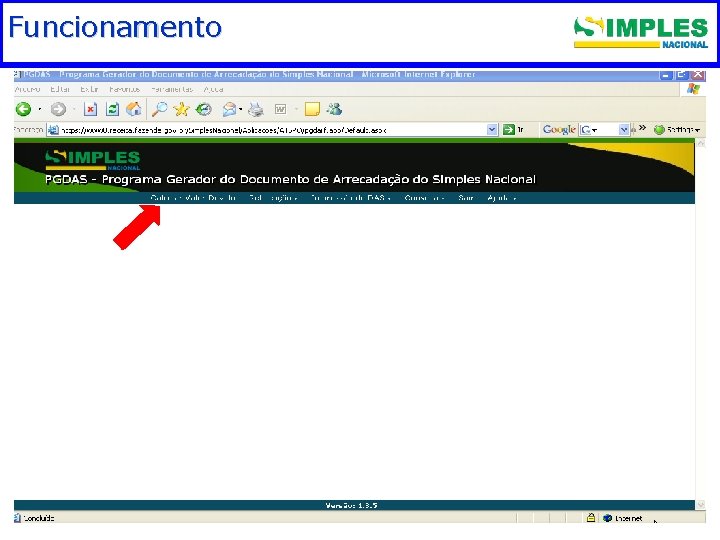
Task: Click the page icon in the address bar
Action: [53, 130]
